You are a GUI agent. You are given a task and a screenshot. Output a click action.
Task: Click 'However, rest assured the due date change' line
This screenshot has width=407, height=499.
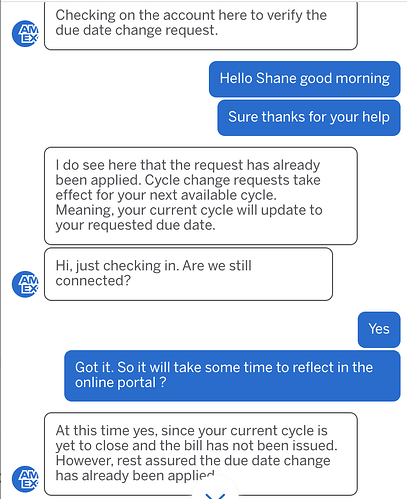[193, 461]
